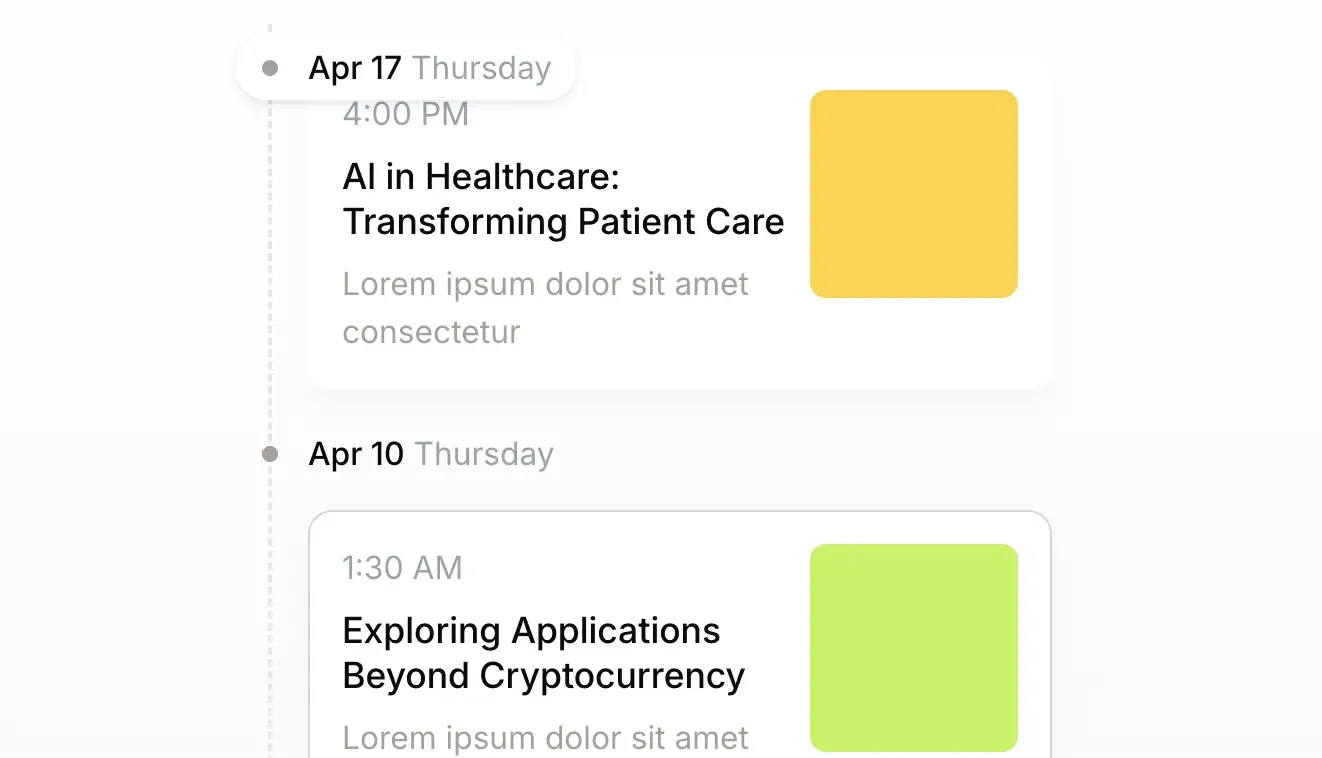The image size is (1322, 758).
Task: Click the 1:30 AM time label
Action: (x=402, y=568)
